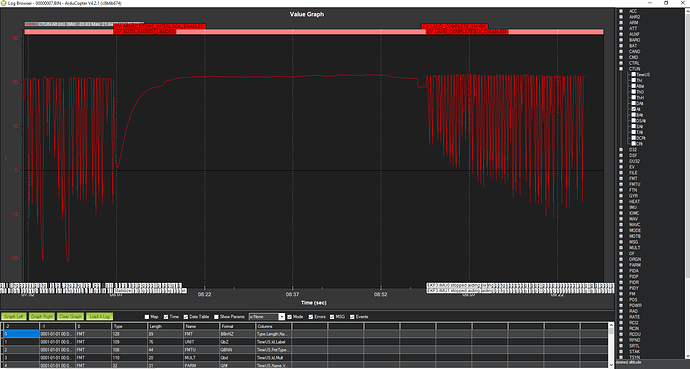Expand the ATT message group
The image size is (690, 369).
(621, 29)
